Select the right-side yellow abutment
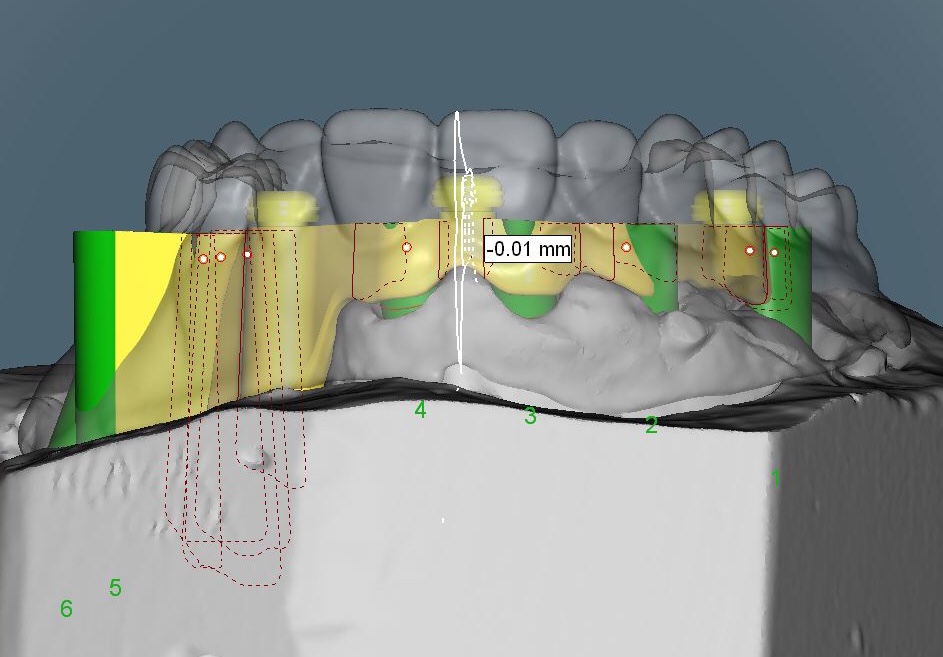 click(727, 208)
